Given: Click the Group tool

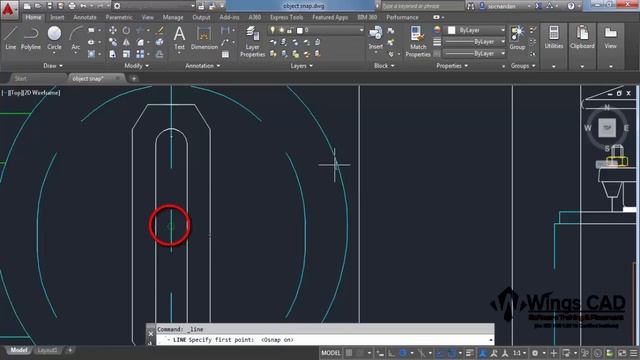Looking at the screenshot, I should tap(517, 38).
